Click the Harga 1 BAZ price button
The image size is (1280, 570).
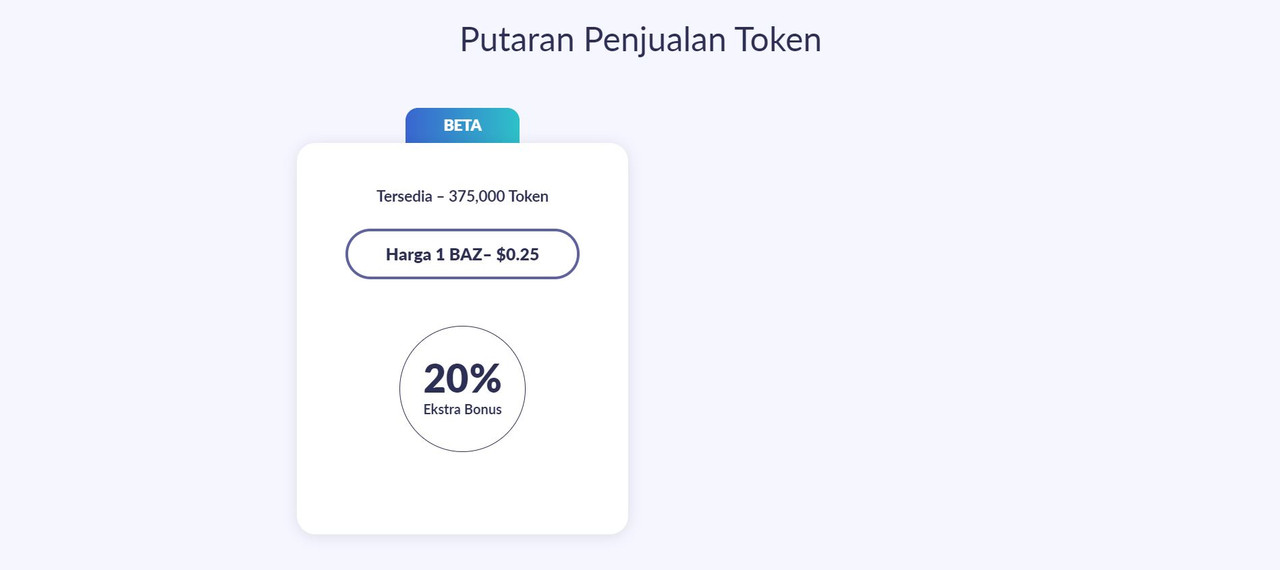pyautogui.click(x=462, y=254)
